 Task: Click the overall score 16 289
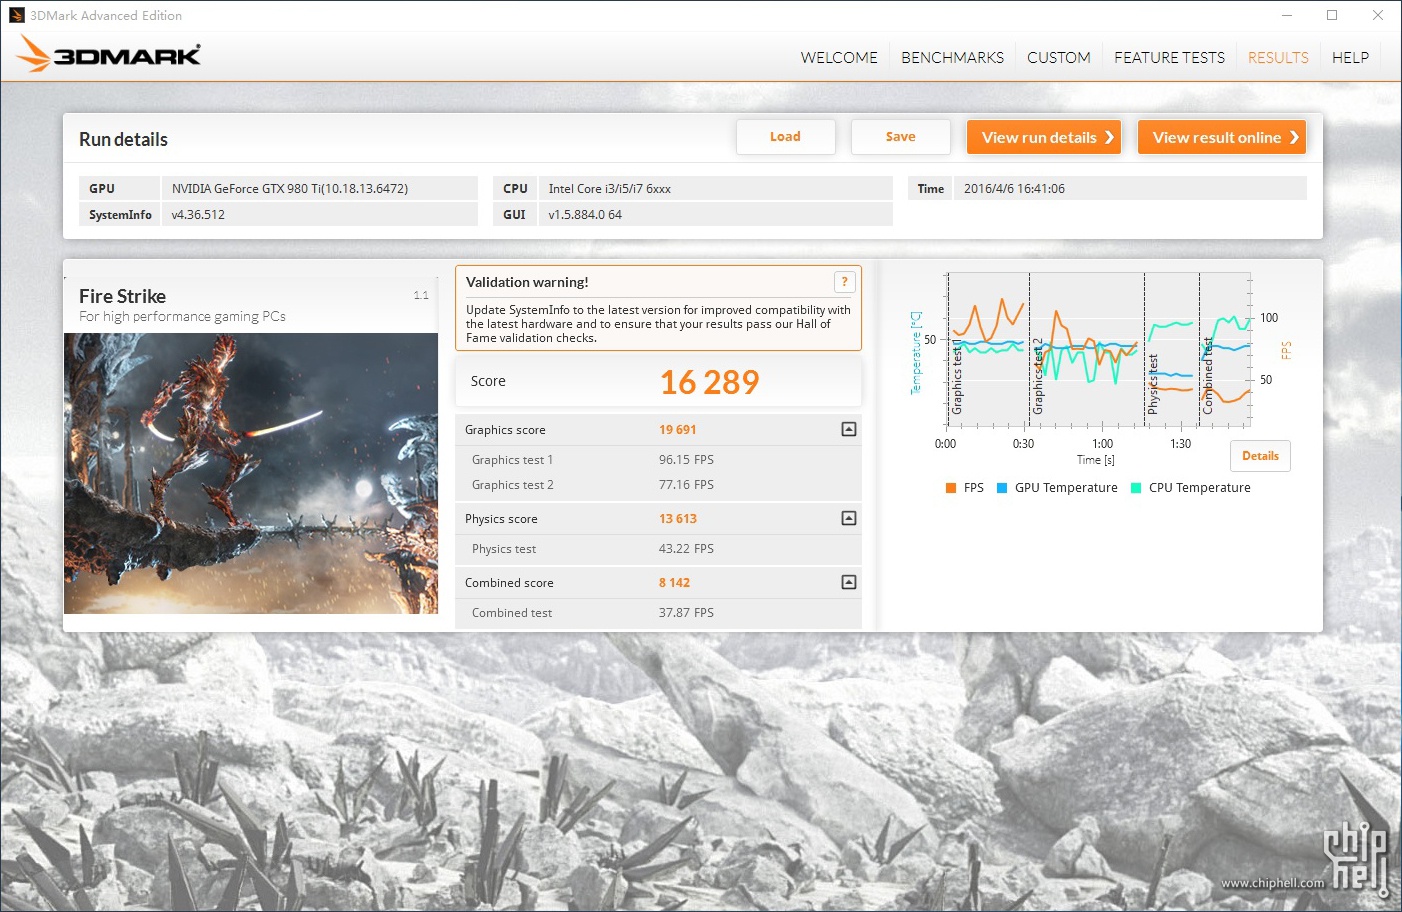pos(710,382)
